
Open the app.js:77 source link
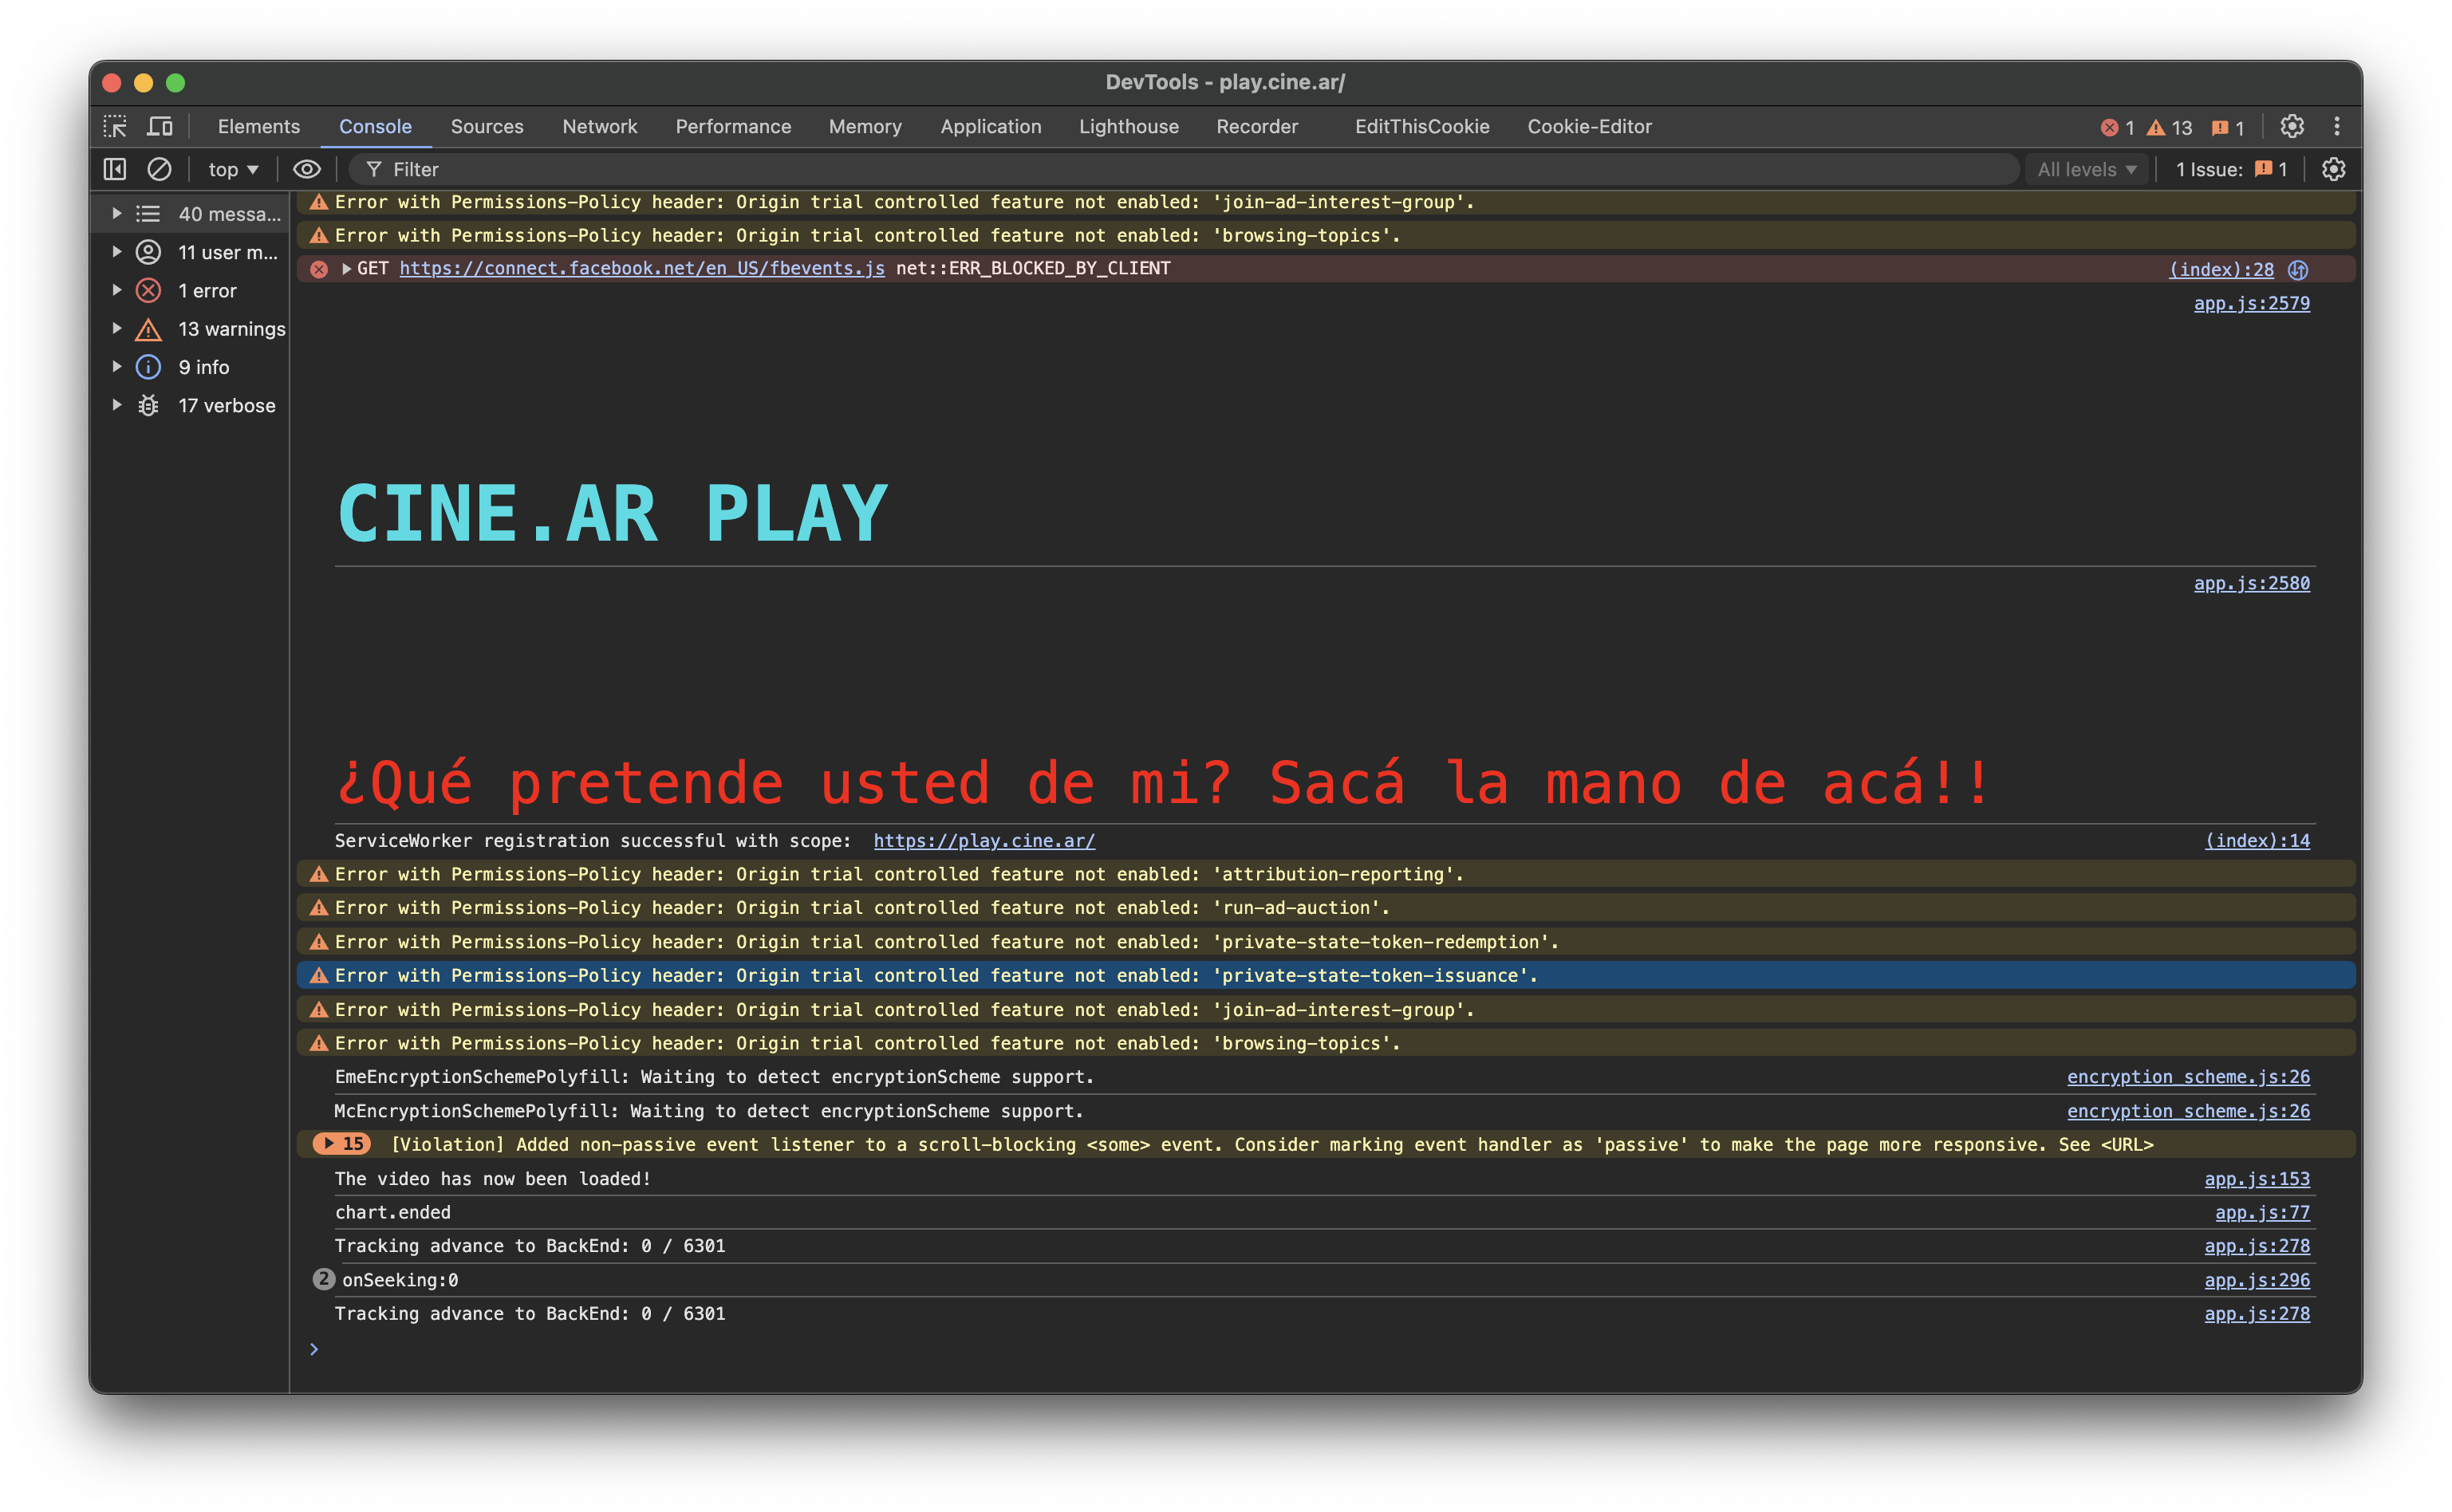click(2262, 1212)
